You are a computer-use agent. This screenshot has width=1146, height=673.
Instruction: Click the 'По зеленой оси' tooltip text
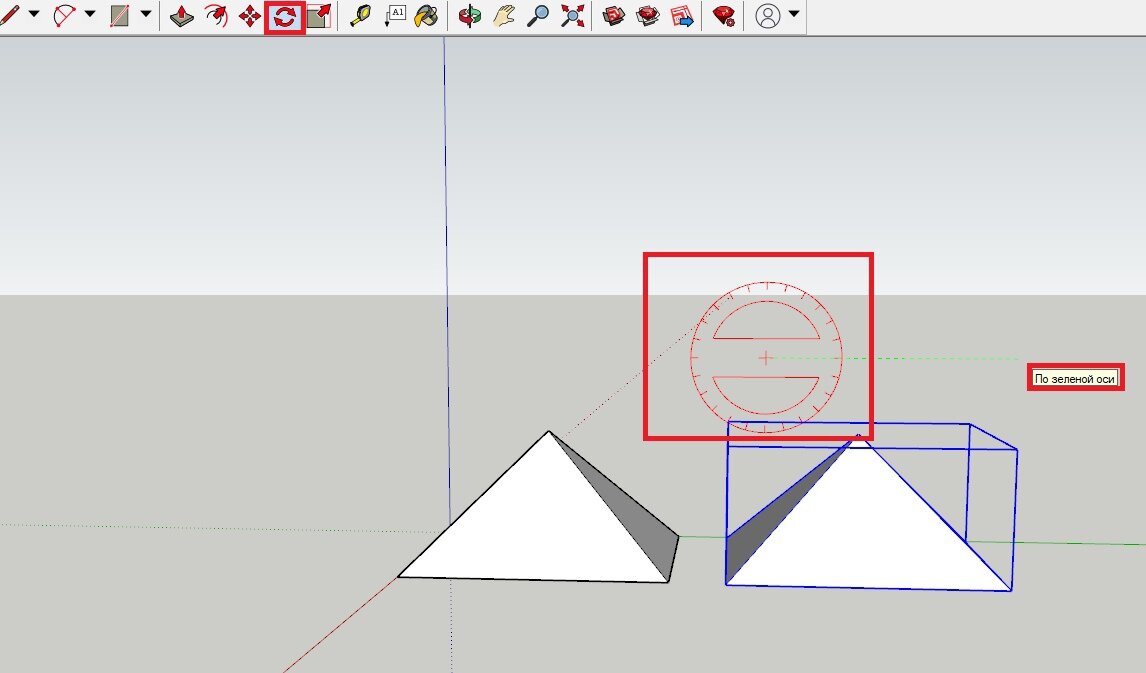(x=1075, y=379)
